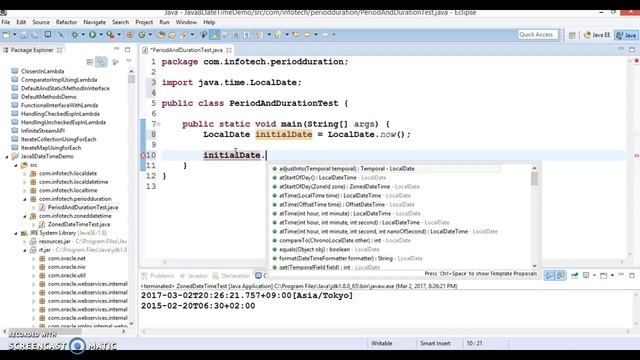
Task: Toggle Link with Editor in Package Explorer
Action: tap(101, 62)
